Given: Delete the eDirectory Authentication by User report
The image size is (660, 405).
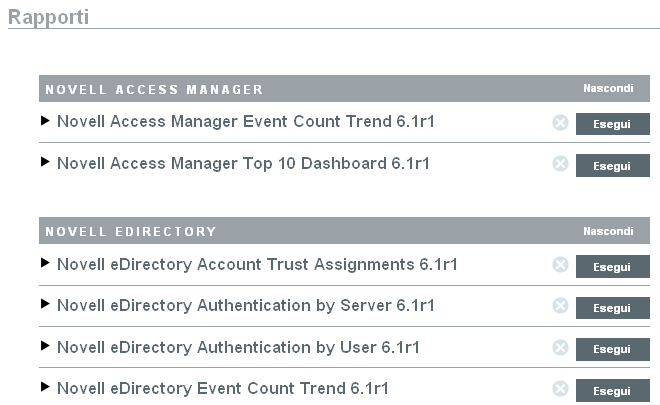Looking at the screenshot, I should pos(560,348).
